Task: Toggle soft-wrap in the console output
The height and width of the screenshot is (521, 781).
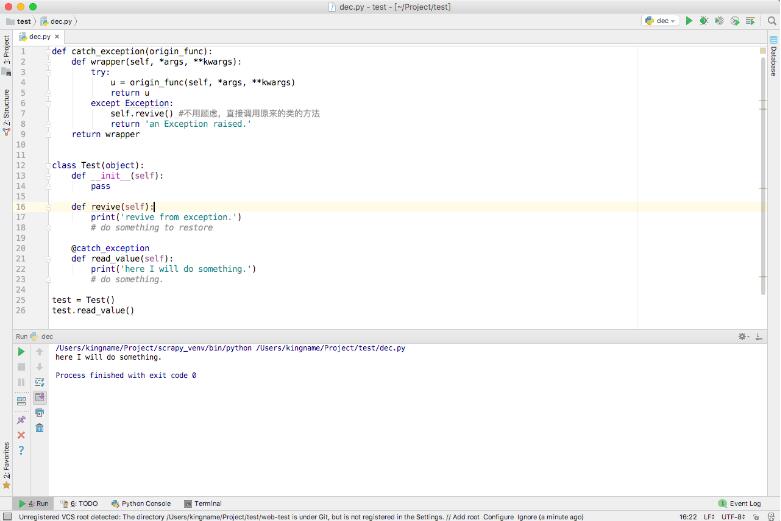Action: tap(39, 382)
